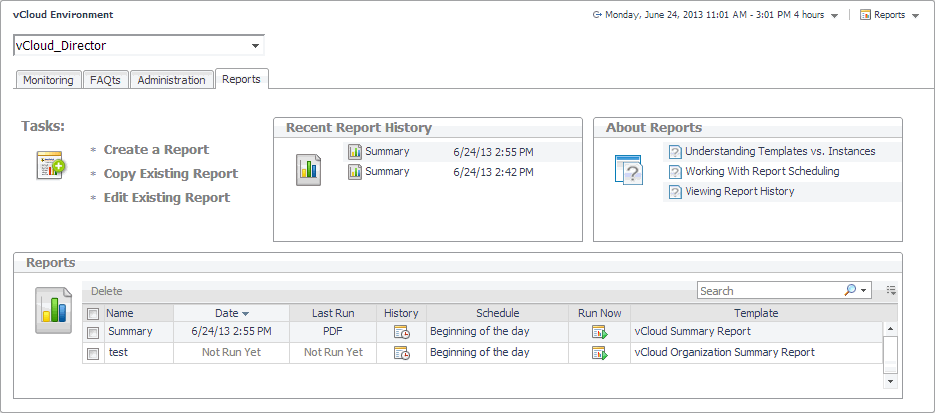Switch to the Monitoring tab
Viewport: 935px width, 413px height.
48,80
